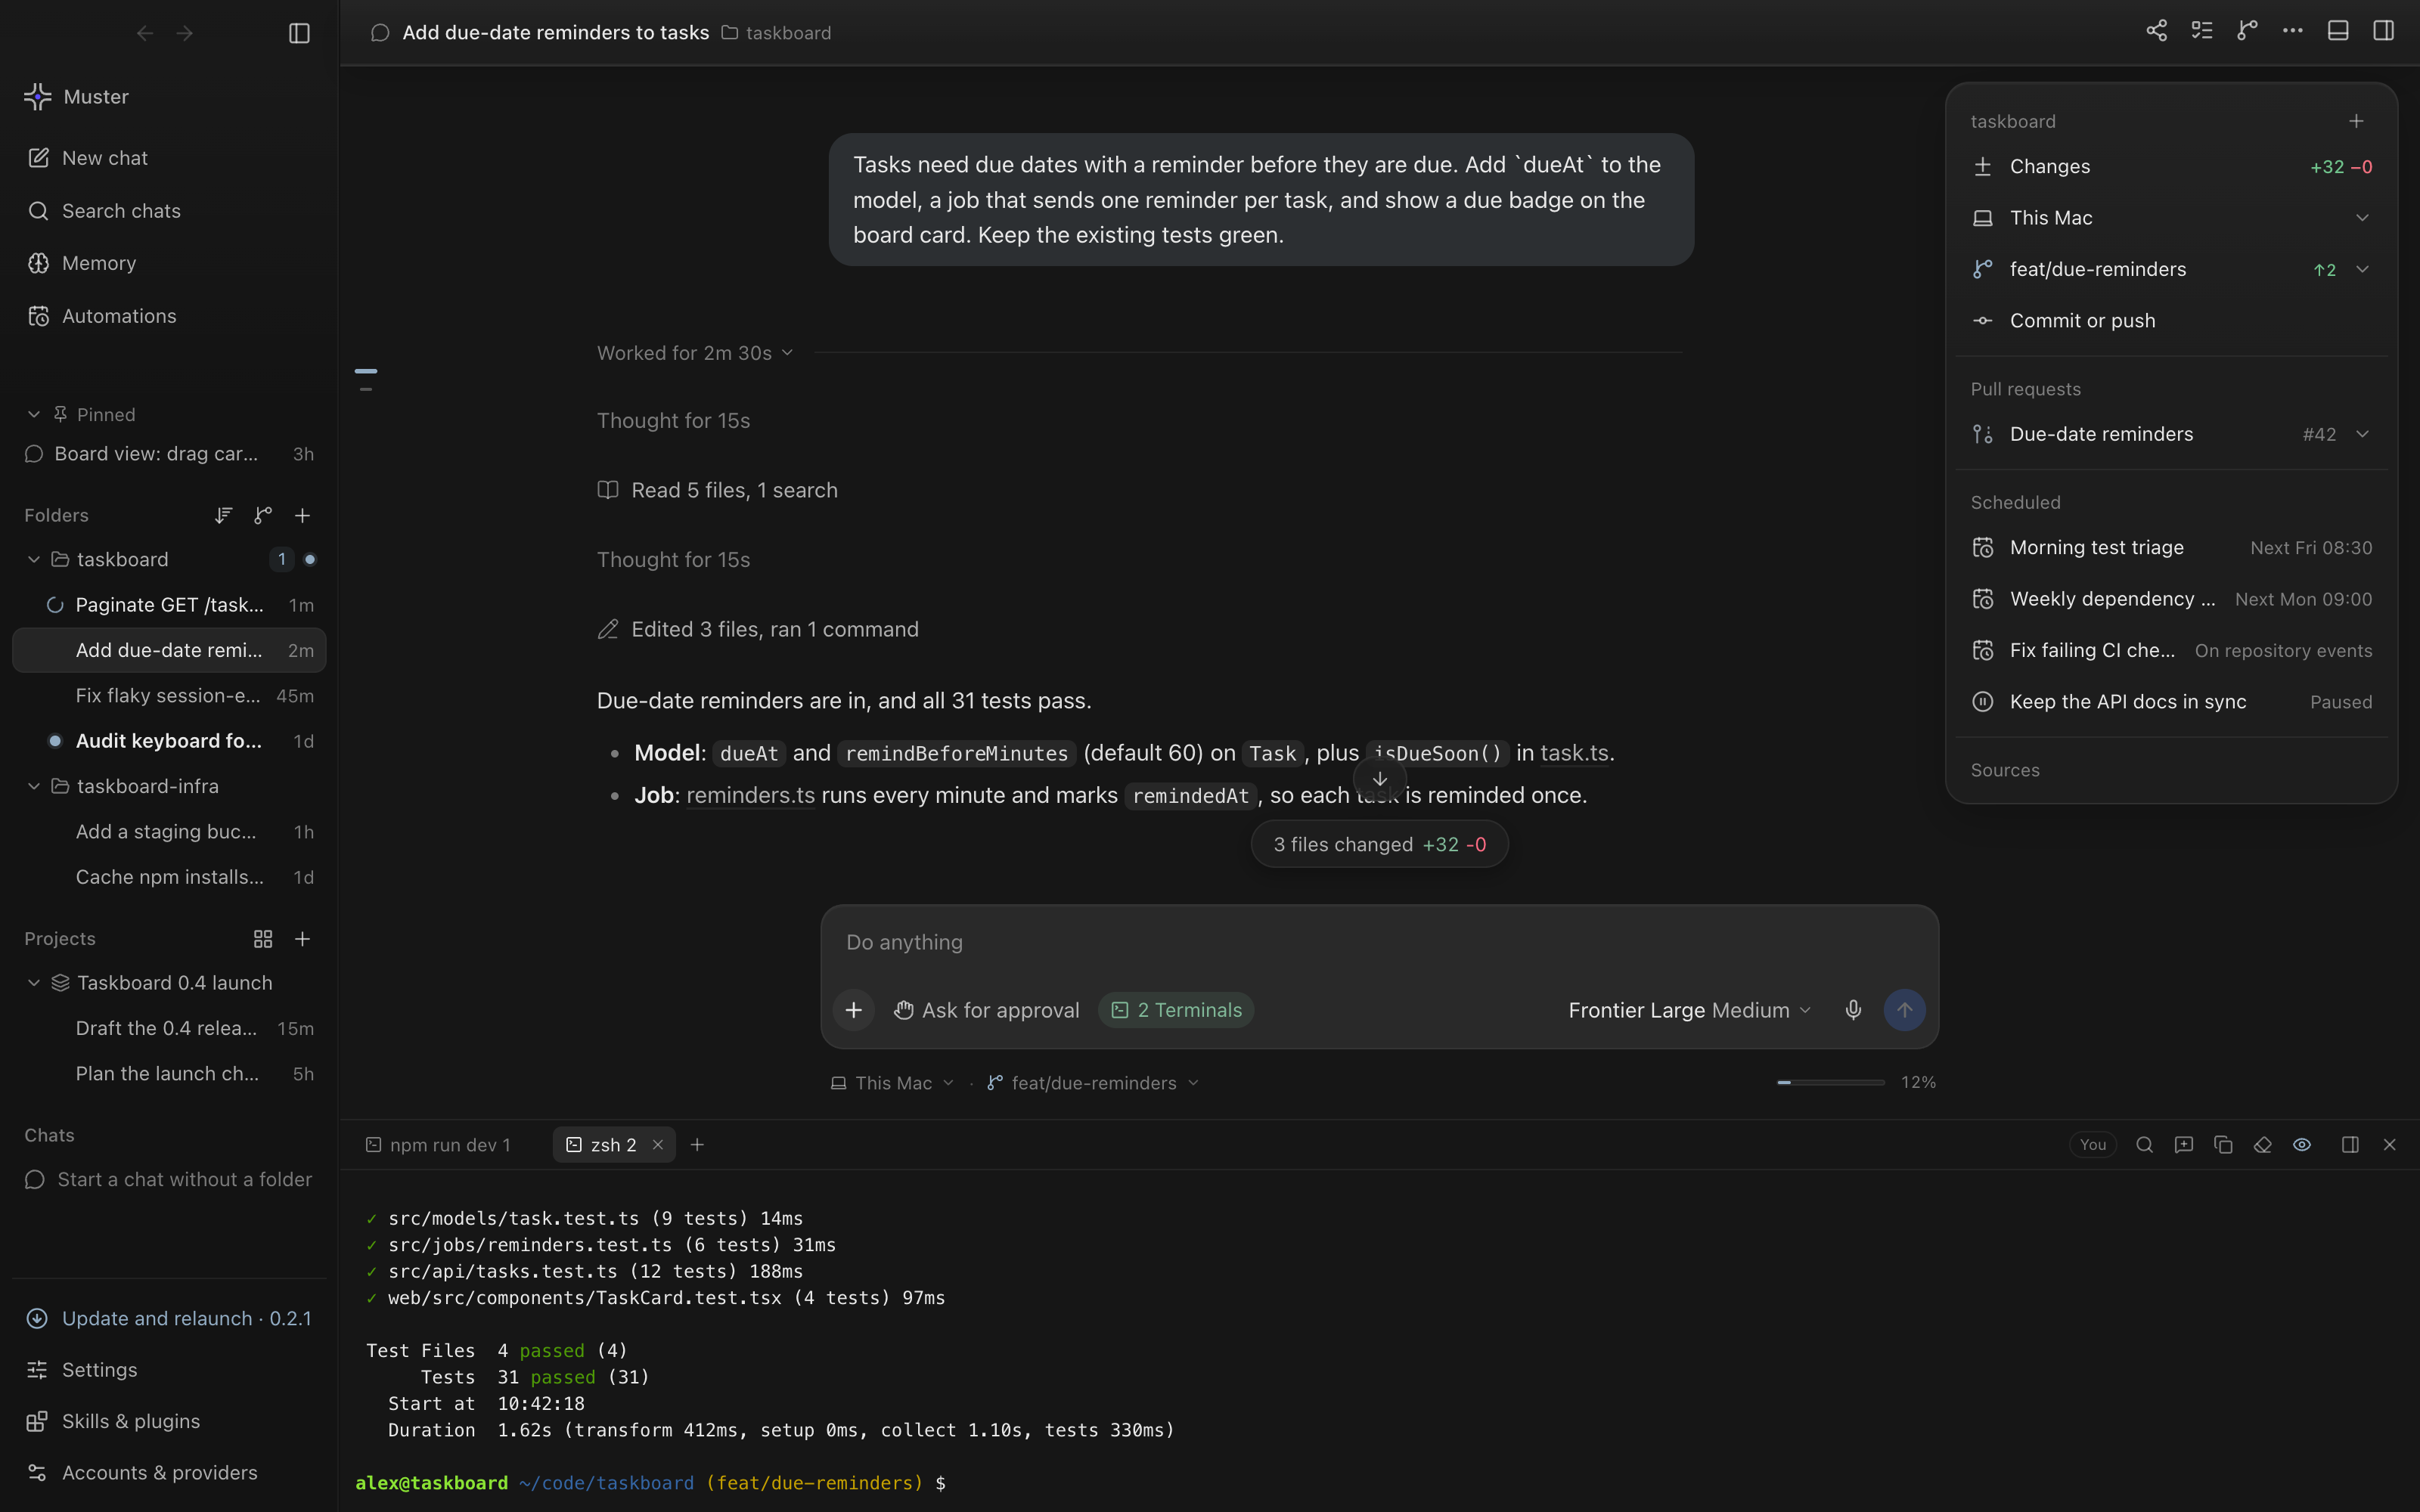Click the copy icon in terminal toolbar
The width and height of the screenshot is (2420, 1512).
tap(2223, 1145)
